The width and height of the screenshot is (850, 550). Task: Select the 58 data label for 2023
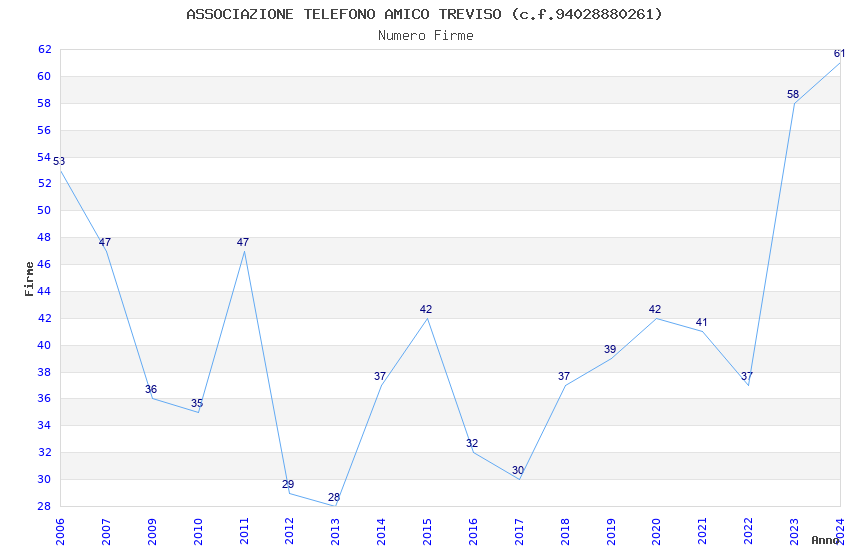(793, 94)
